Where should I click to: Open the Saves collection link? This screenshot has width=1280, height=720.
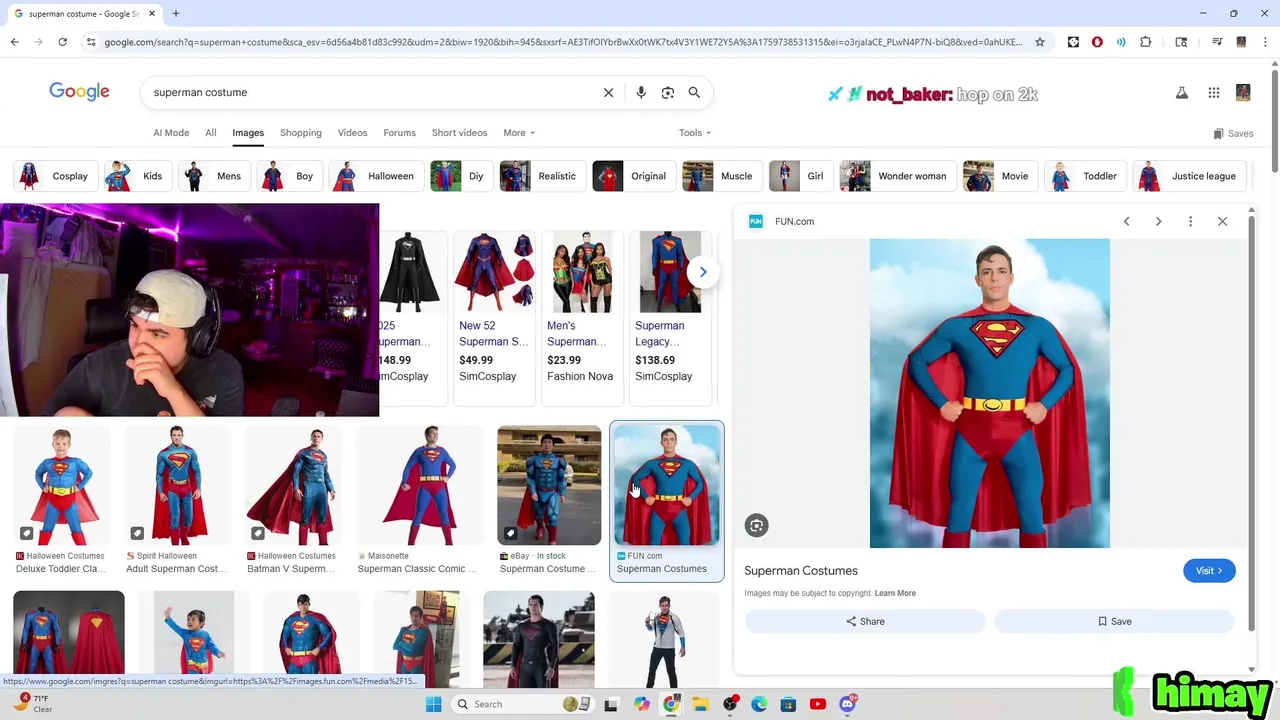(x=1233, y=133)
